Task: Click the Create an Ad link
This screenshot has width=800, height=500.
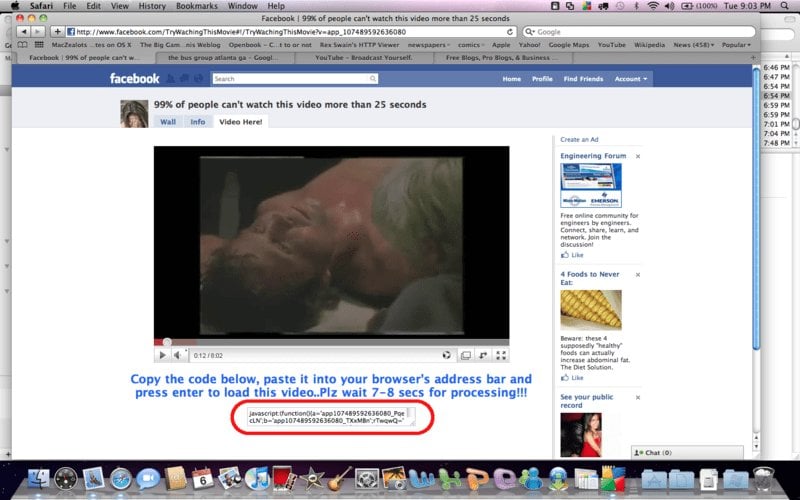Action: pos(580,140)
